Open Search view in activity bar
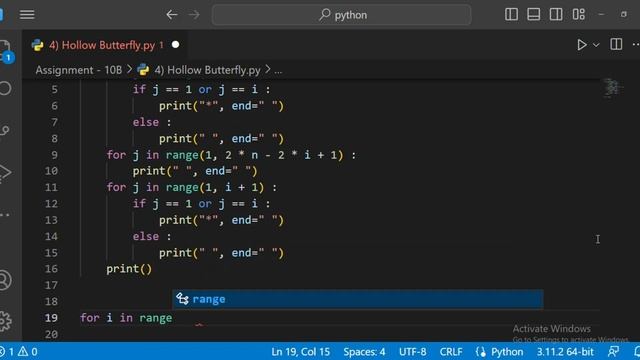640x360 pixels. [6, 89]
